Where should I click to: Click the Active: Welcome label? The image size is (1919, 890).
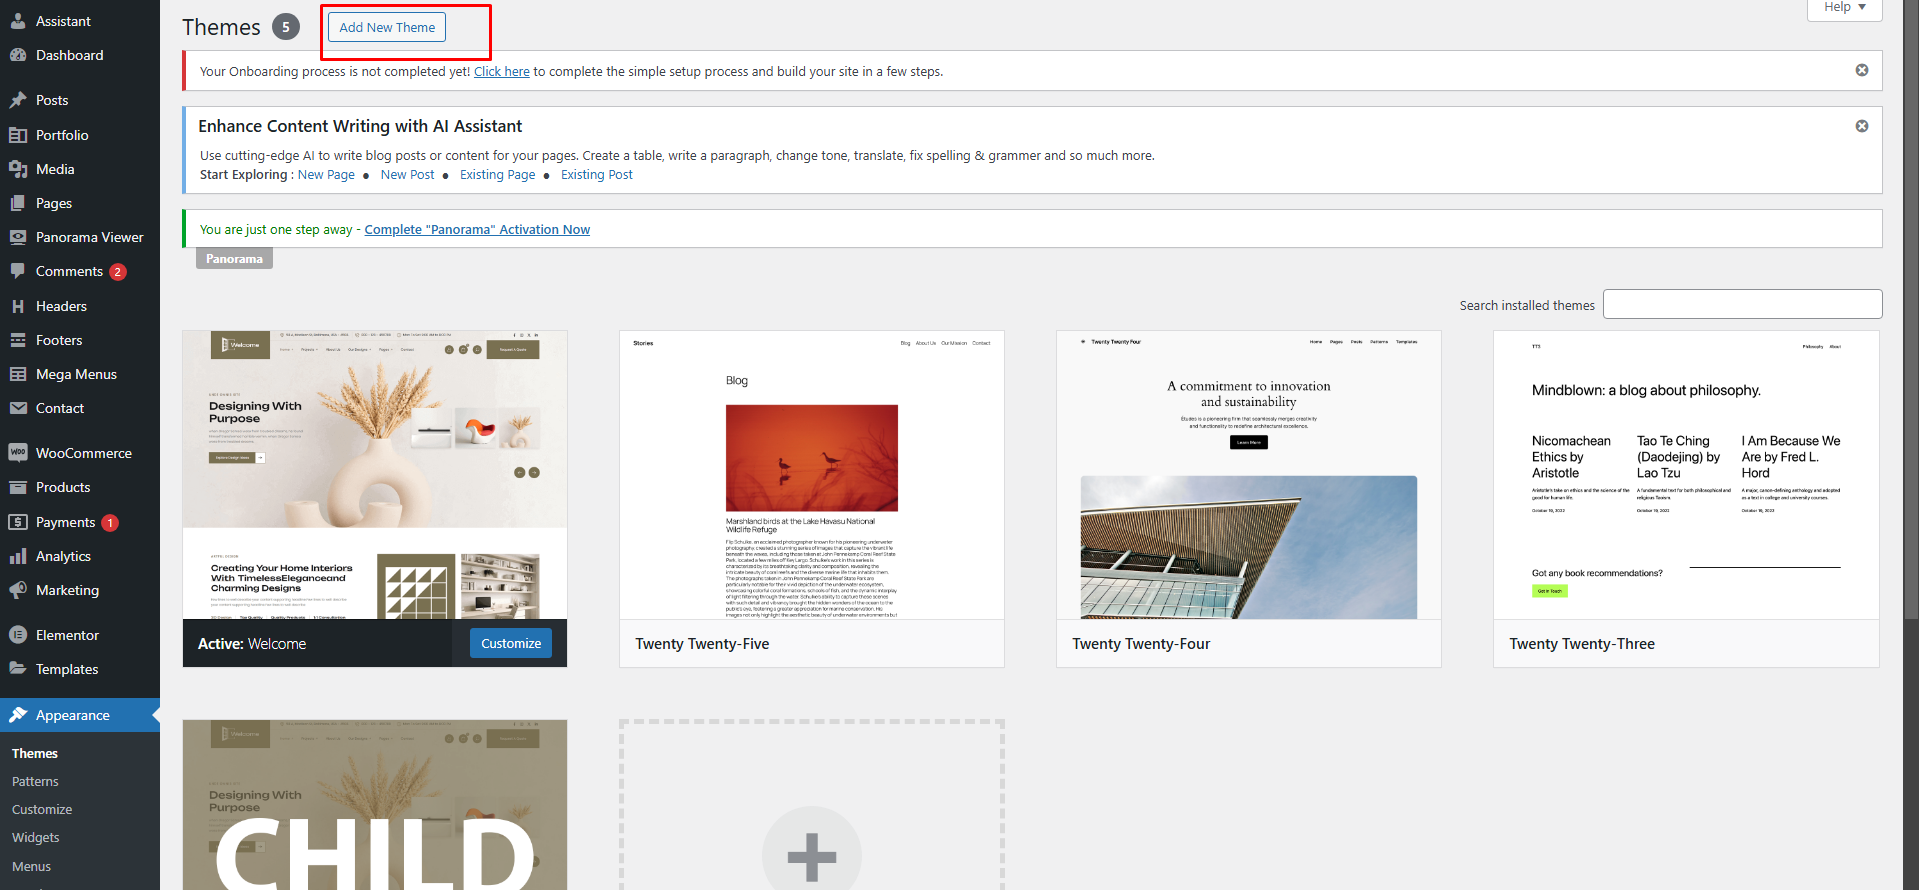[252, 644]
